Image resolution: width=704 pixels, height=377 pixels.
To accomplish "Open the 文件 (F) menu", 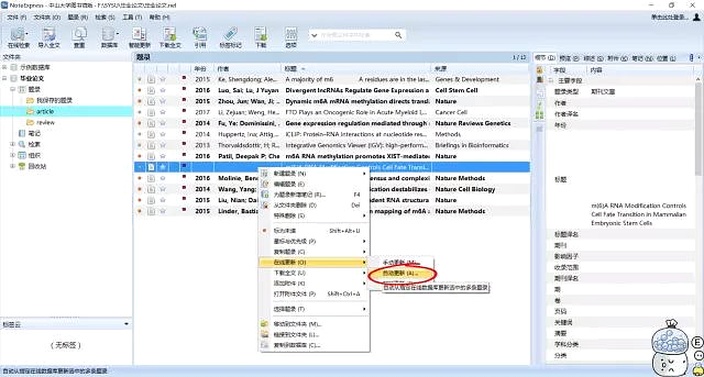I will click(x=17, y=17).
